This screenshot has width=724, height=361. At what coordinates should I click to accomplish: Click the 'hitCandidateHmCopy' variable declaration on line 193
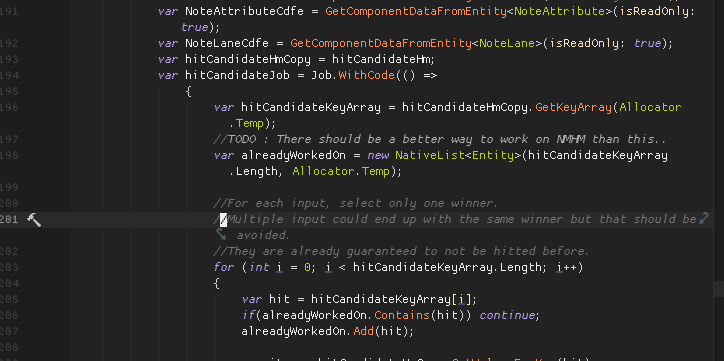point(248,60)
